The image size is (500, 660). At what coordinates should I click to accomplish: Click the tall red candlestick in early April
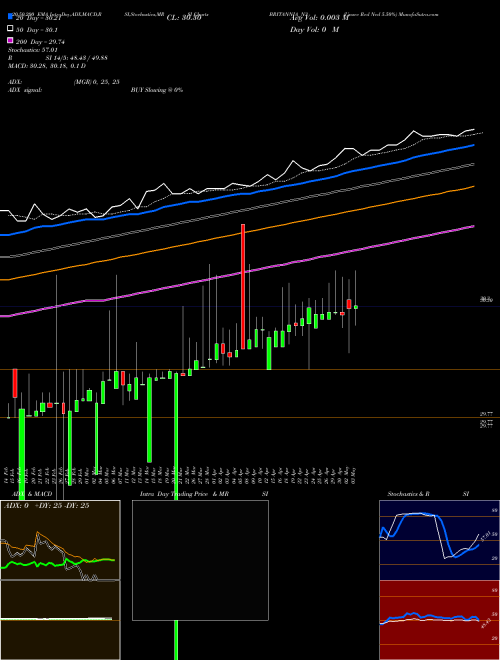(x=243, y=287)
